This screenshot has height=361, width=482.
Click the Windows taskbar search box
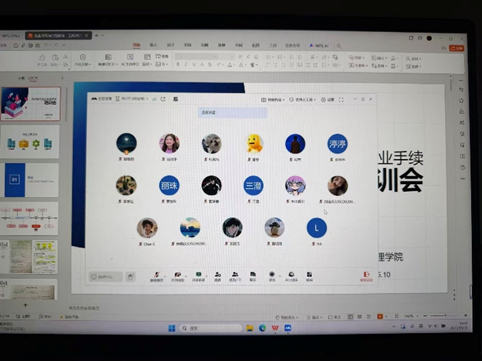pyautogui.click(x=211, y=328)
